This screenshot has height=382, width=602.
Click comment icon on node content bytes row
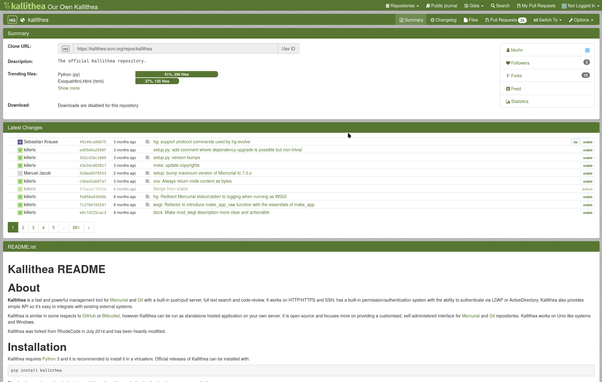147,181
